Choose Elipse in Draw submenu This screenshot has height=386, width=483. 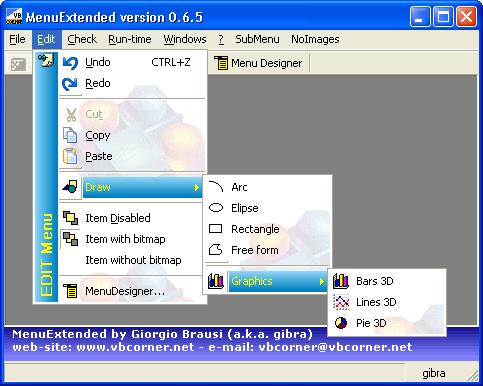267,208
